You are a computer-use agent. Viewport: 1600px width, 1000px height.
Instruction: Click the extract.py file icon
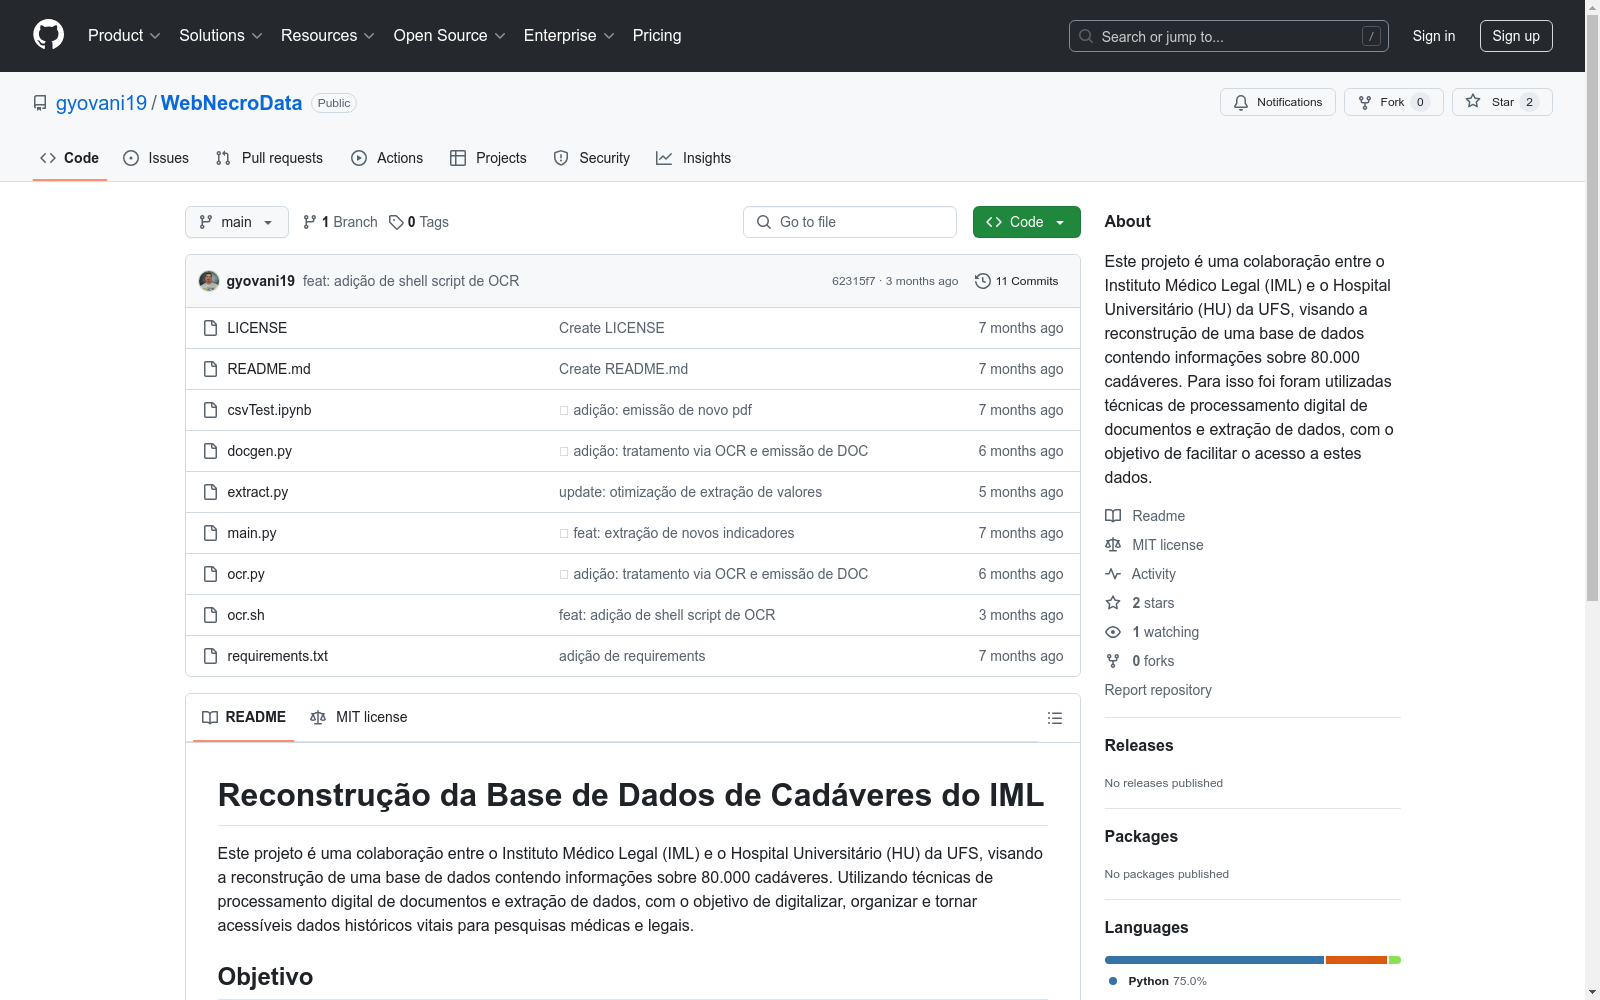coord(210,492)
